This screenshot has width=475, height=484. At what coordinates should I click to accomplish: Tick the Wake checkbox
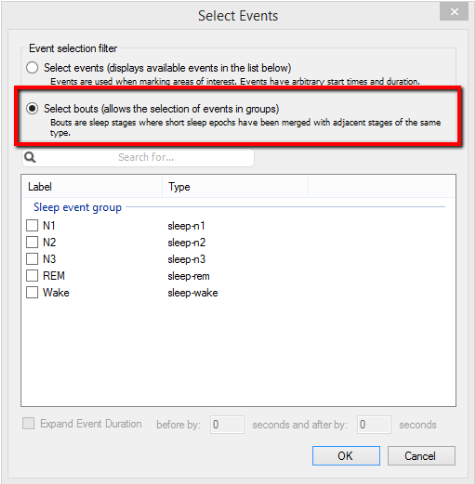tap(32, 292)
